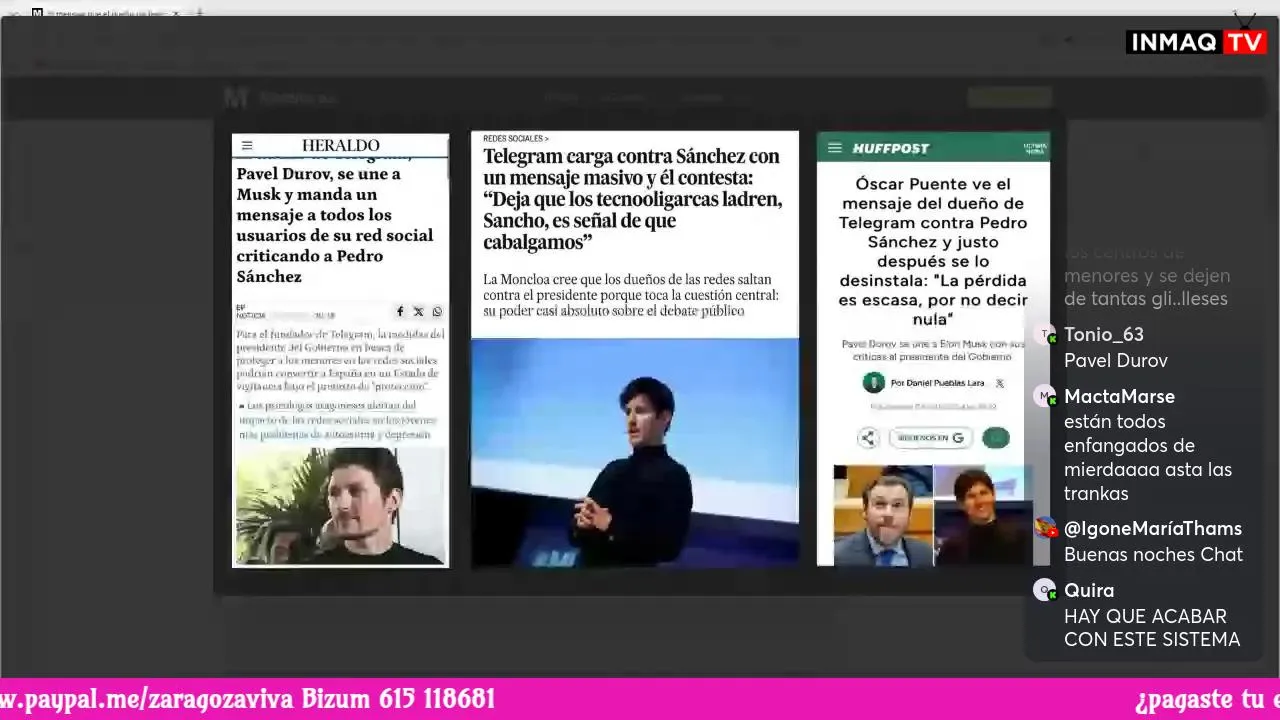Open HuffPost photo of Puente and Durov
Viewport: 1280px width, 720px height.
point(932,516)
